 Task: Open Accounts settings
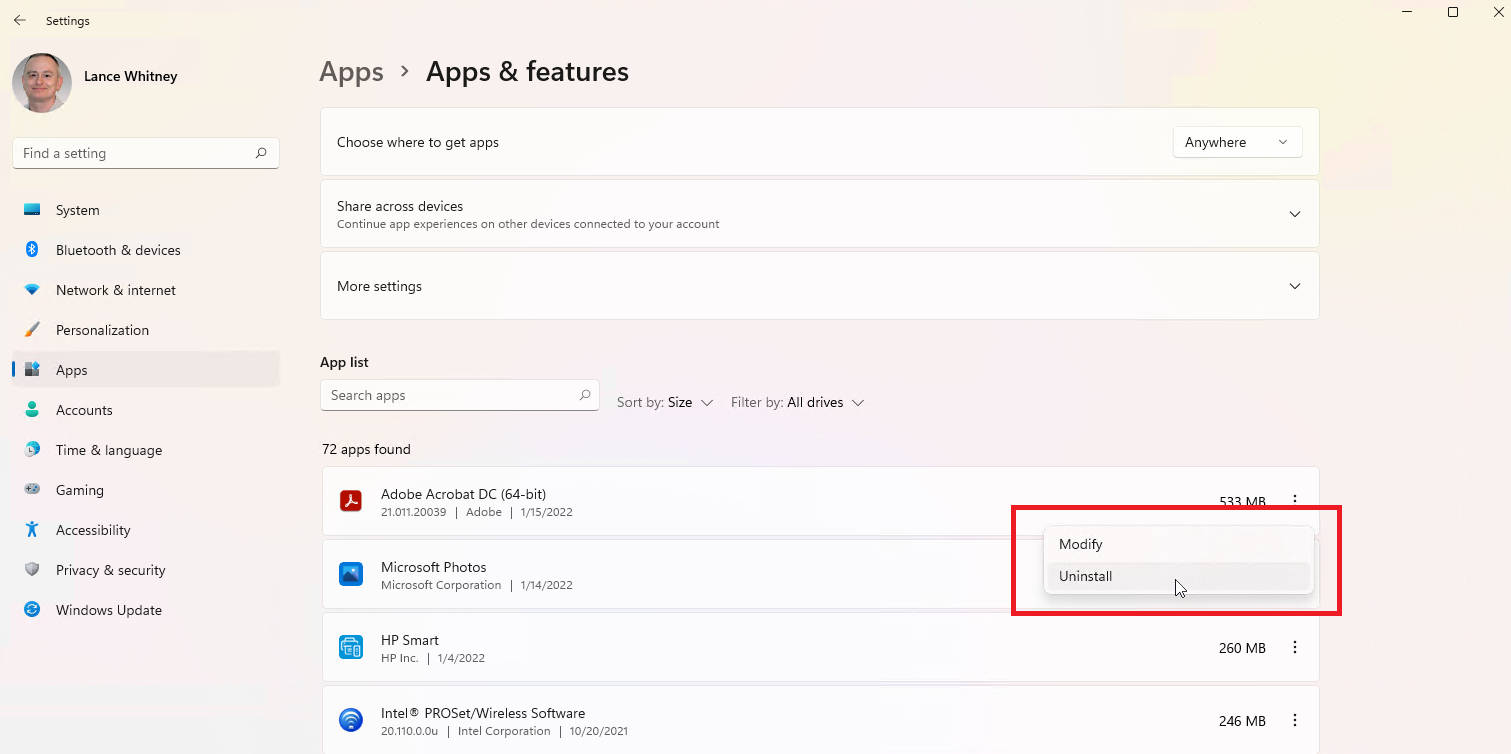(x=146, y=410)
